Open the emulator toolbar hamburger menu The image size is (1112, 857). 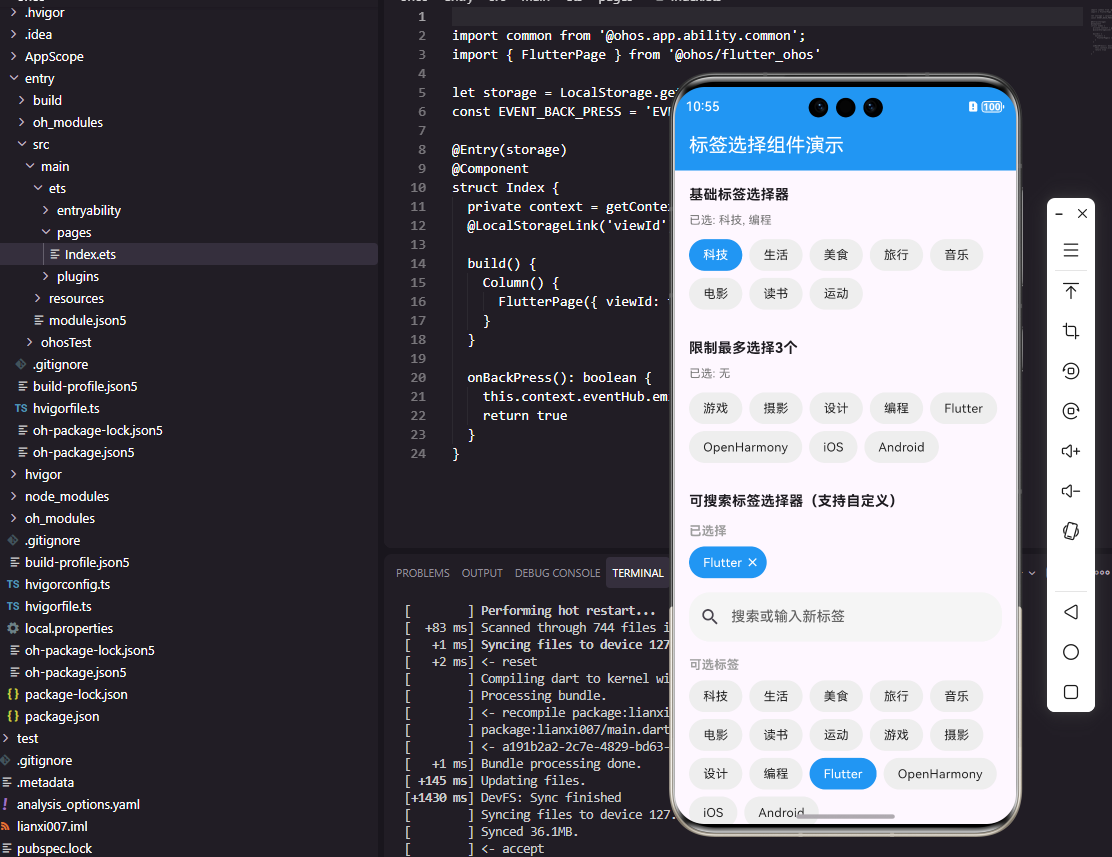[1070, 250]
